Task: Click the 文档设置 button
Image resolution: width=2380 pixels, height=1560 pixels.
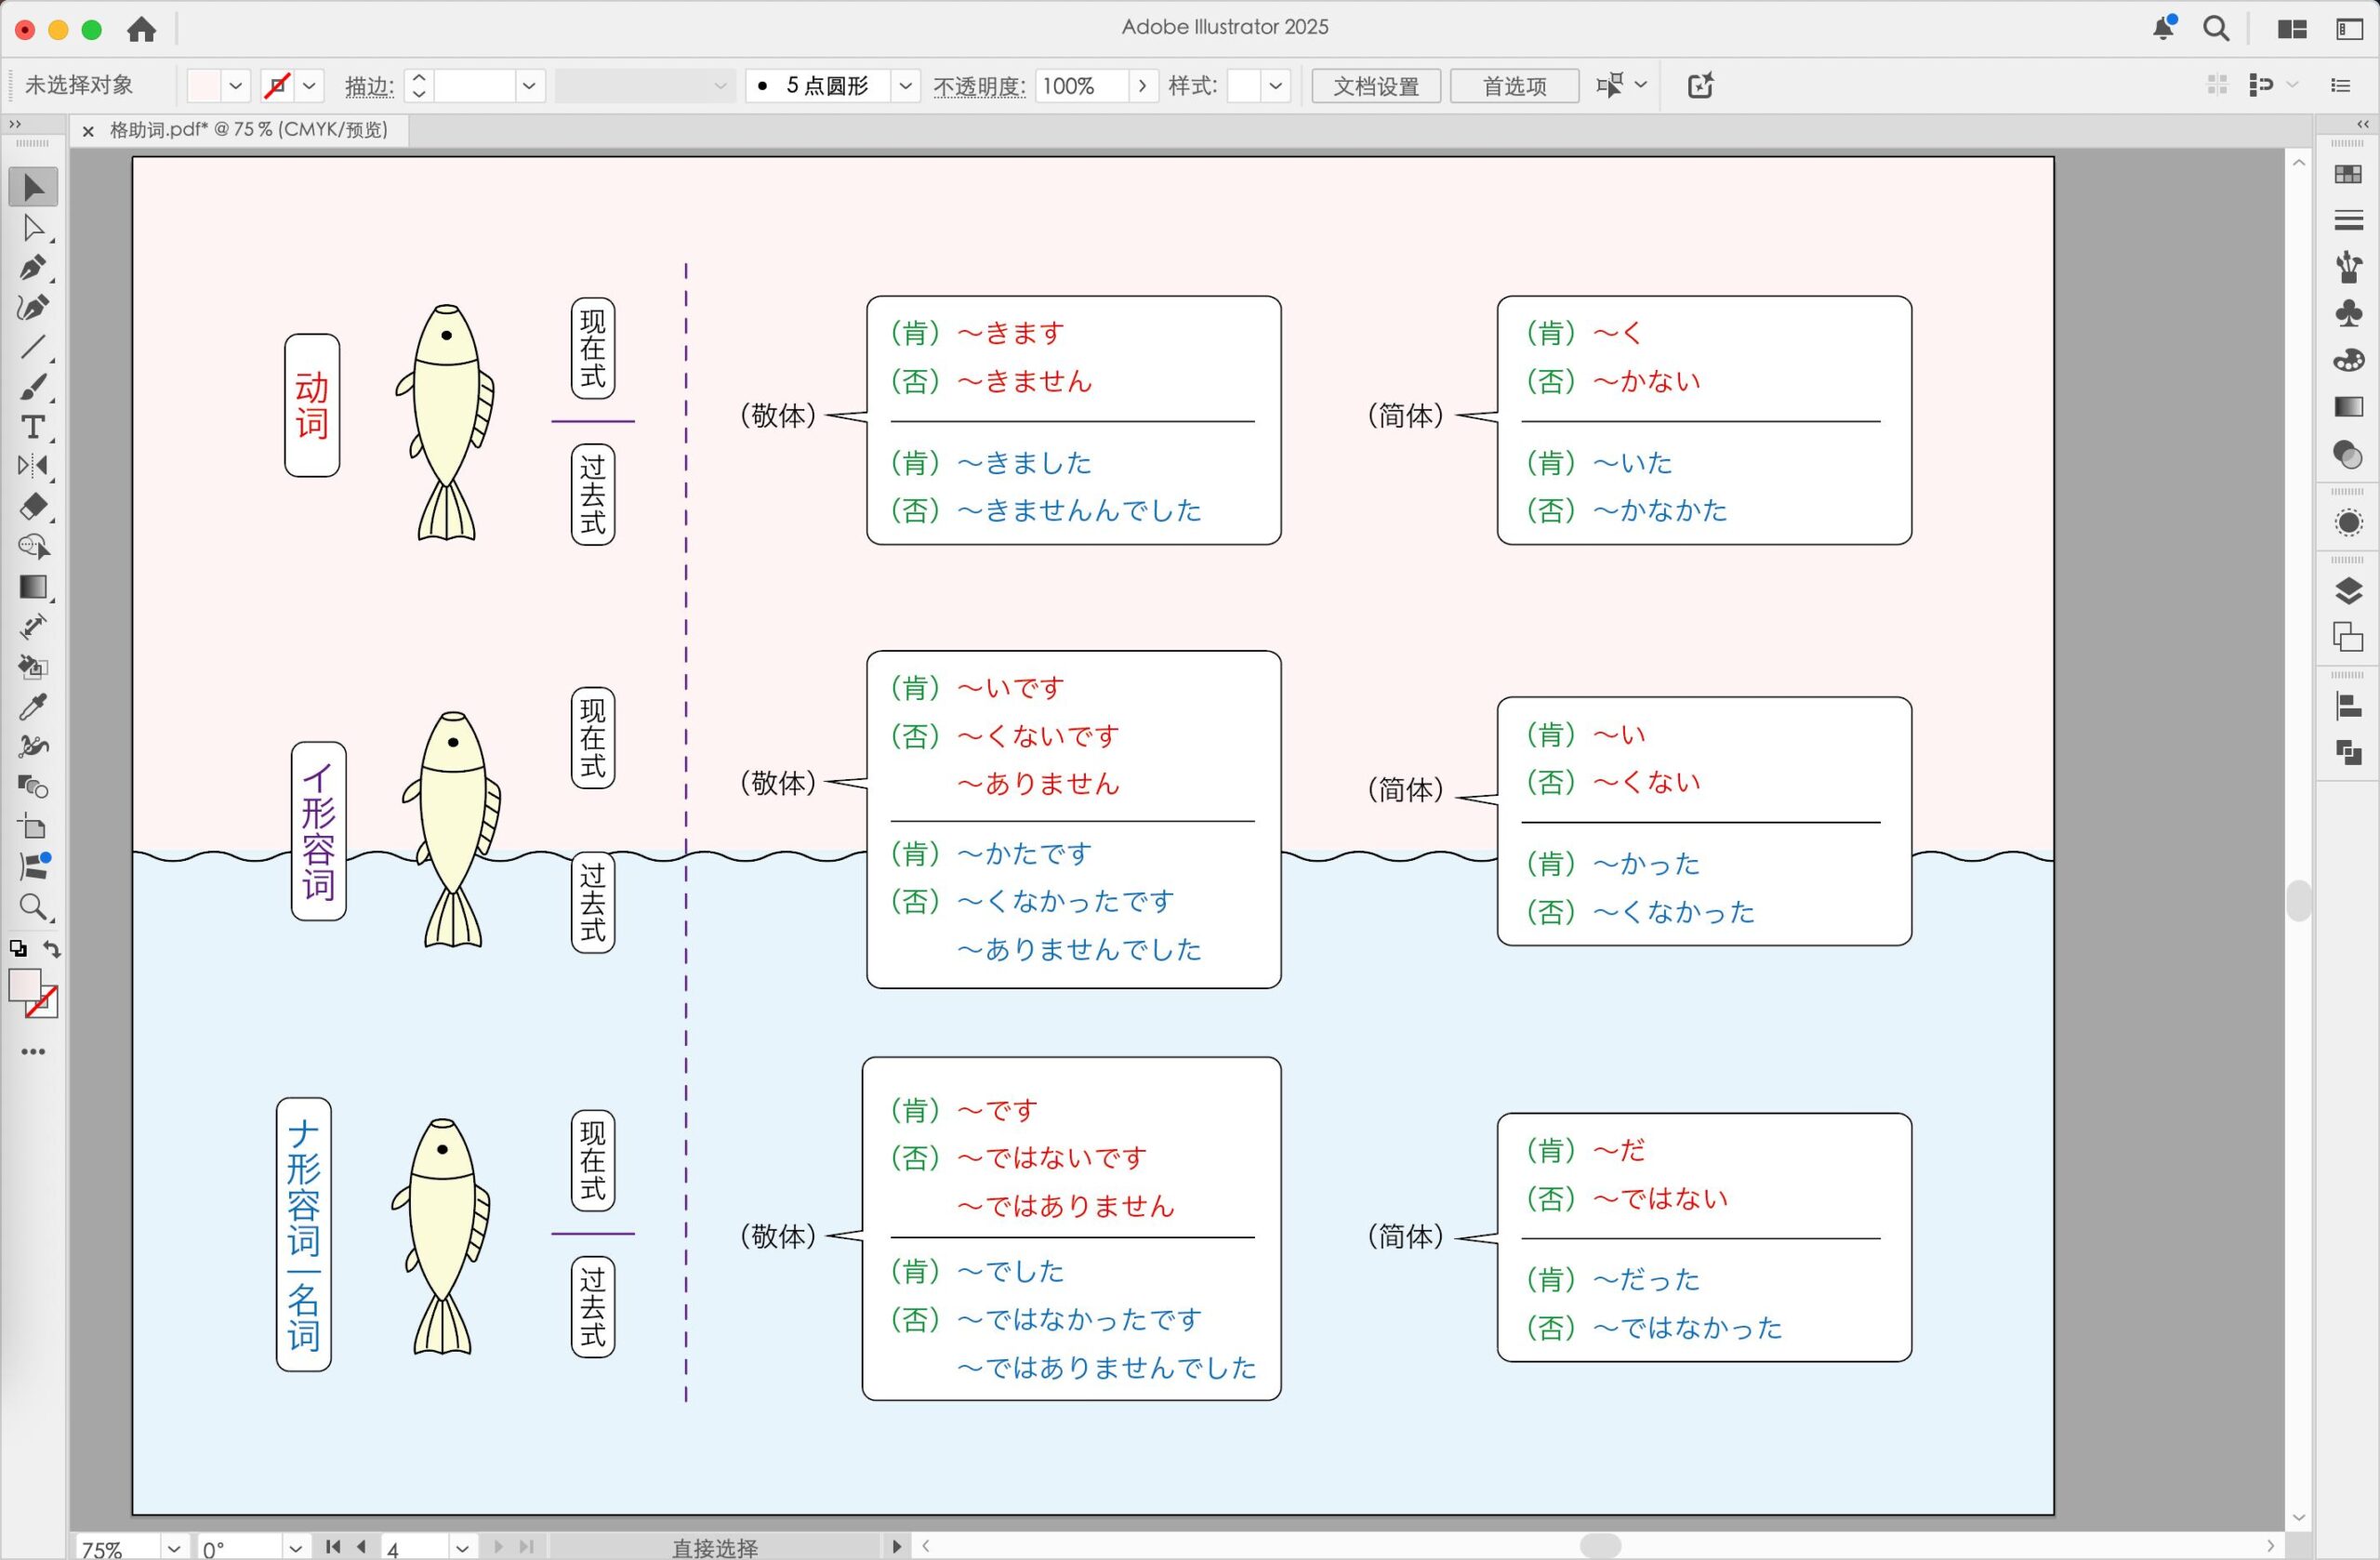Action: coord(1375,86)
